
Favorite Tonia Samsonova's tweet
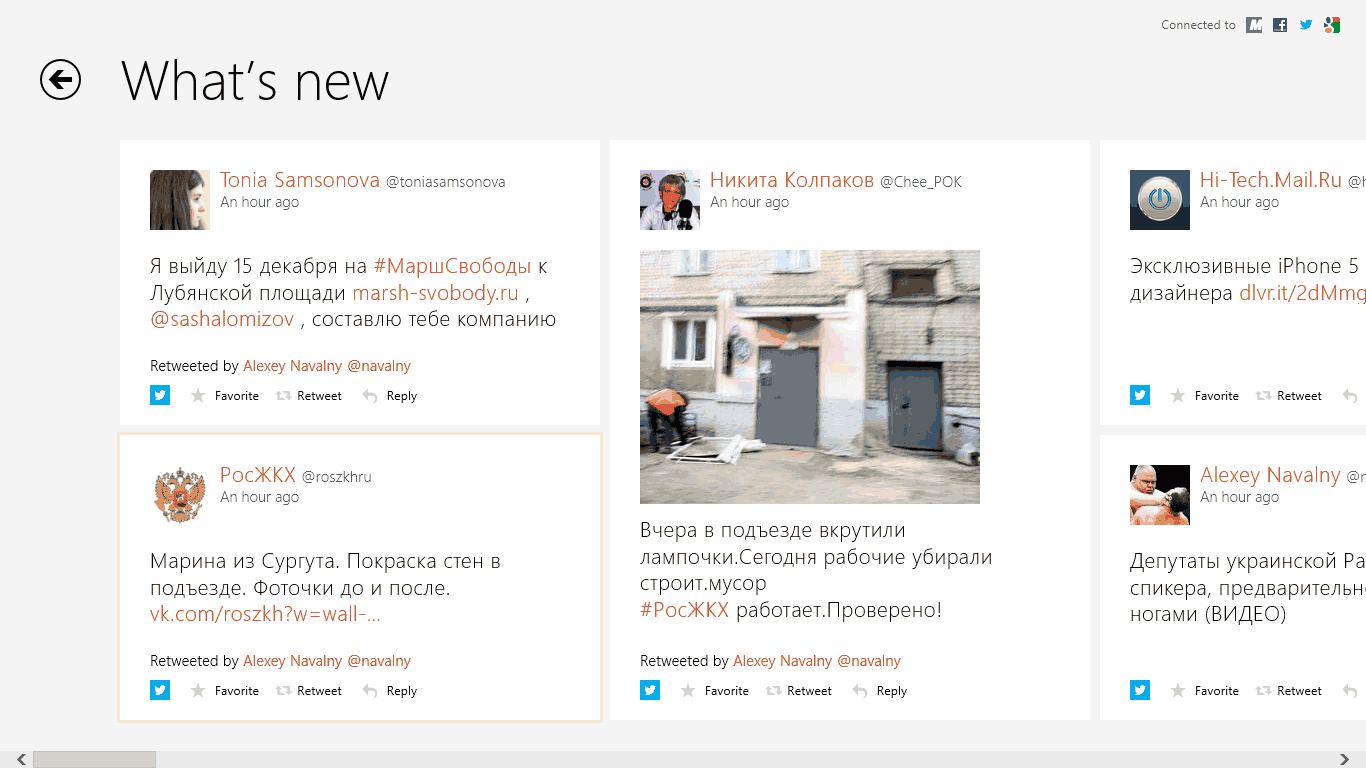point(225,396)
